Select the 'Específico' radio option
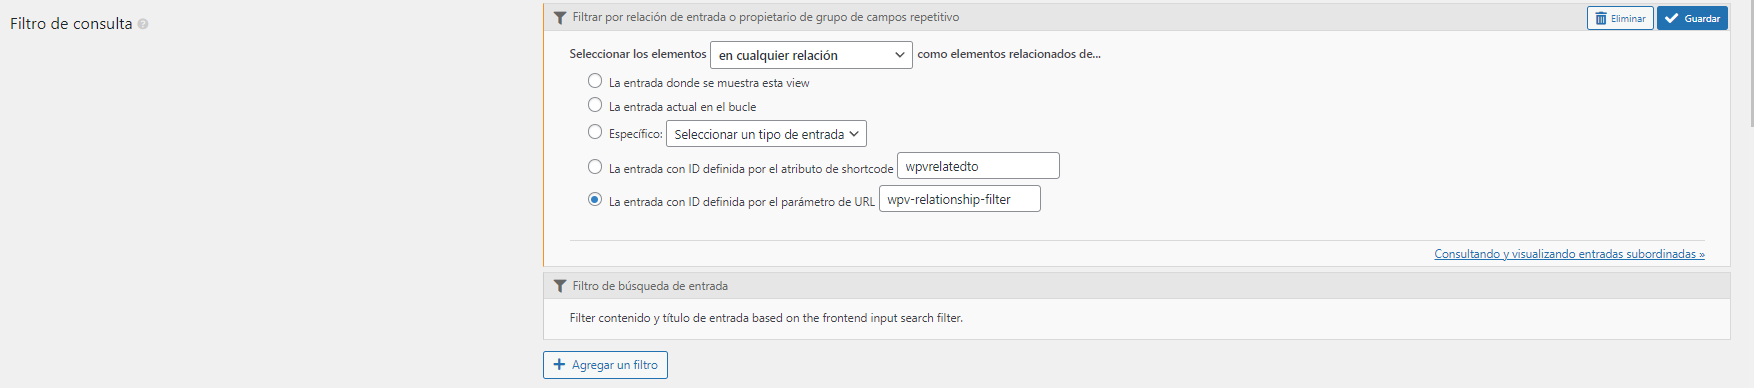 pyautogui.click(x=595, y=132)
